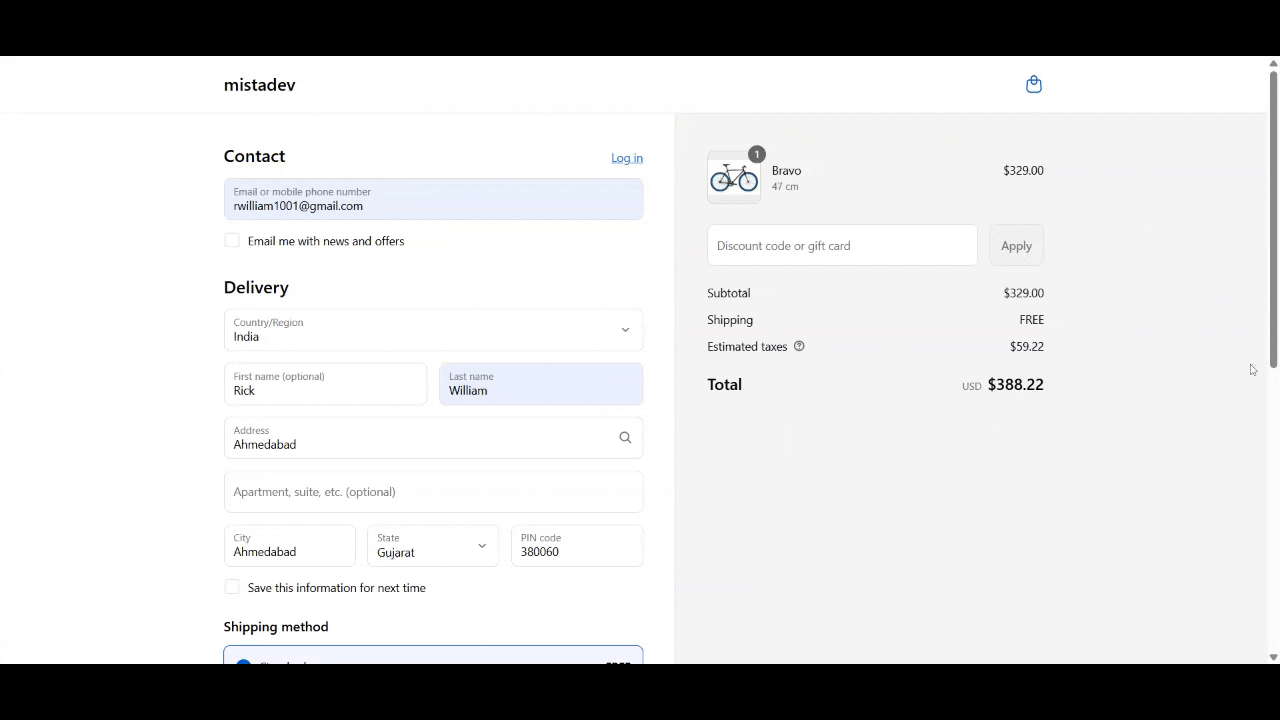Image resolution: width=1280 pixels, height=720 pixels.
Task: Click the address search magnifier icon
Action: [x=625, y=438]
